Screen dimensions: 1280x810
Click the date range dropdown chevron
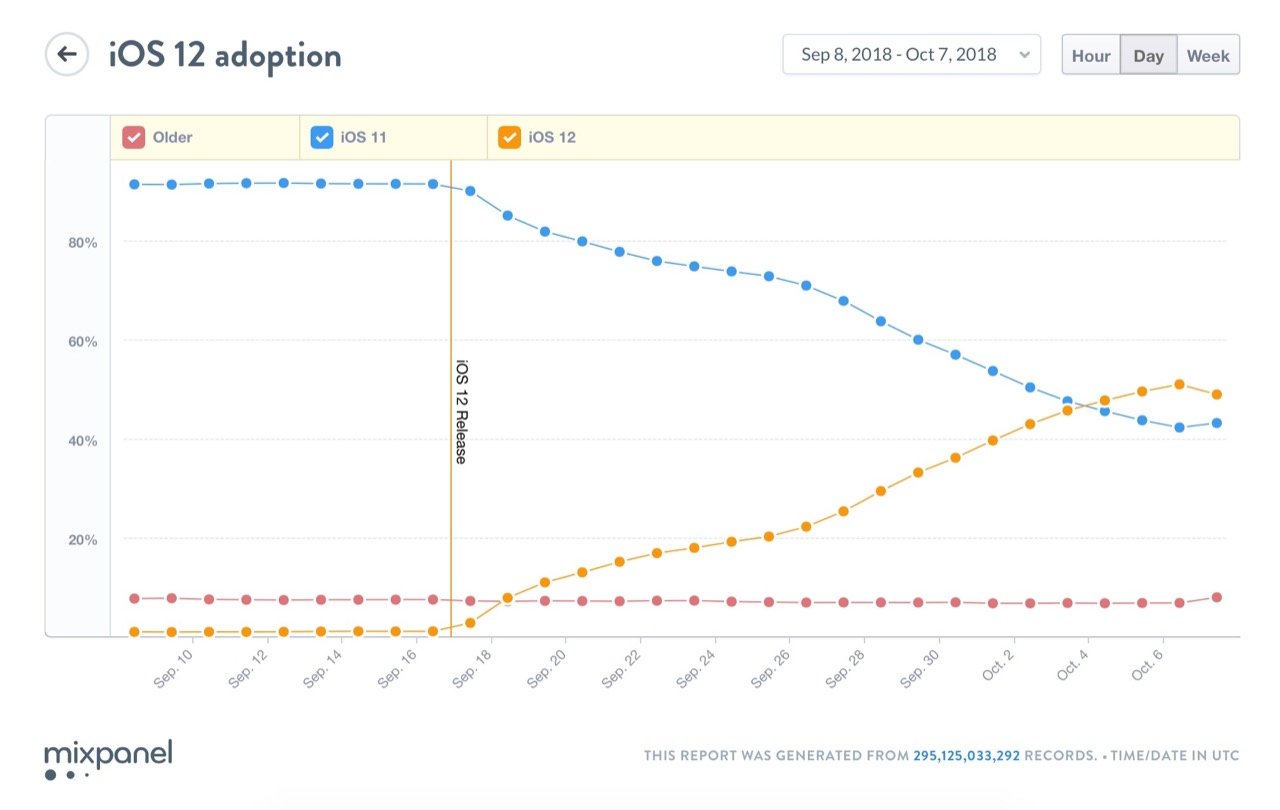point(1024,55)
